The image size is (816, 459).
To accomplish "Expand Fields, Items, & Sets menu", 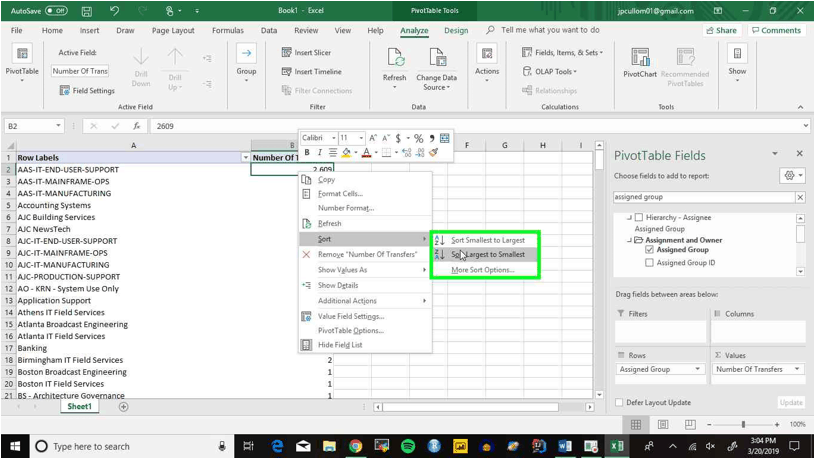I will click(563, 53).
